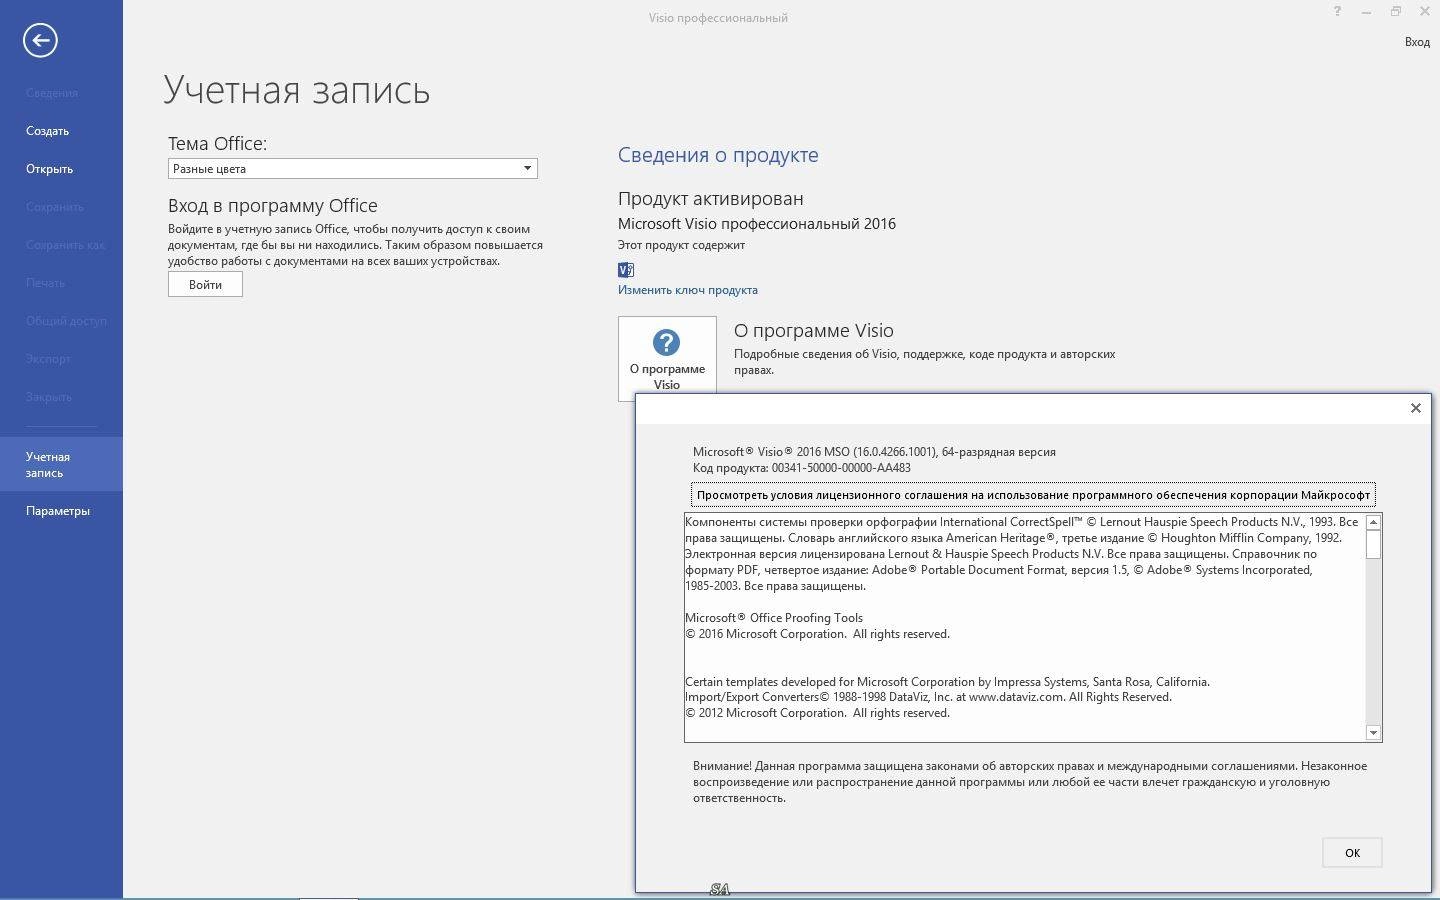This screenshot has height=900, width=1440.
Task: Click the scrollbar down arrow in license text
Action: (1373, 732)
